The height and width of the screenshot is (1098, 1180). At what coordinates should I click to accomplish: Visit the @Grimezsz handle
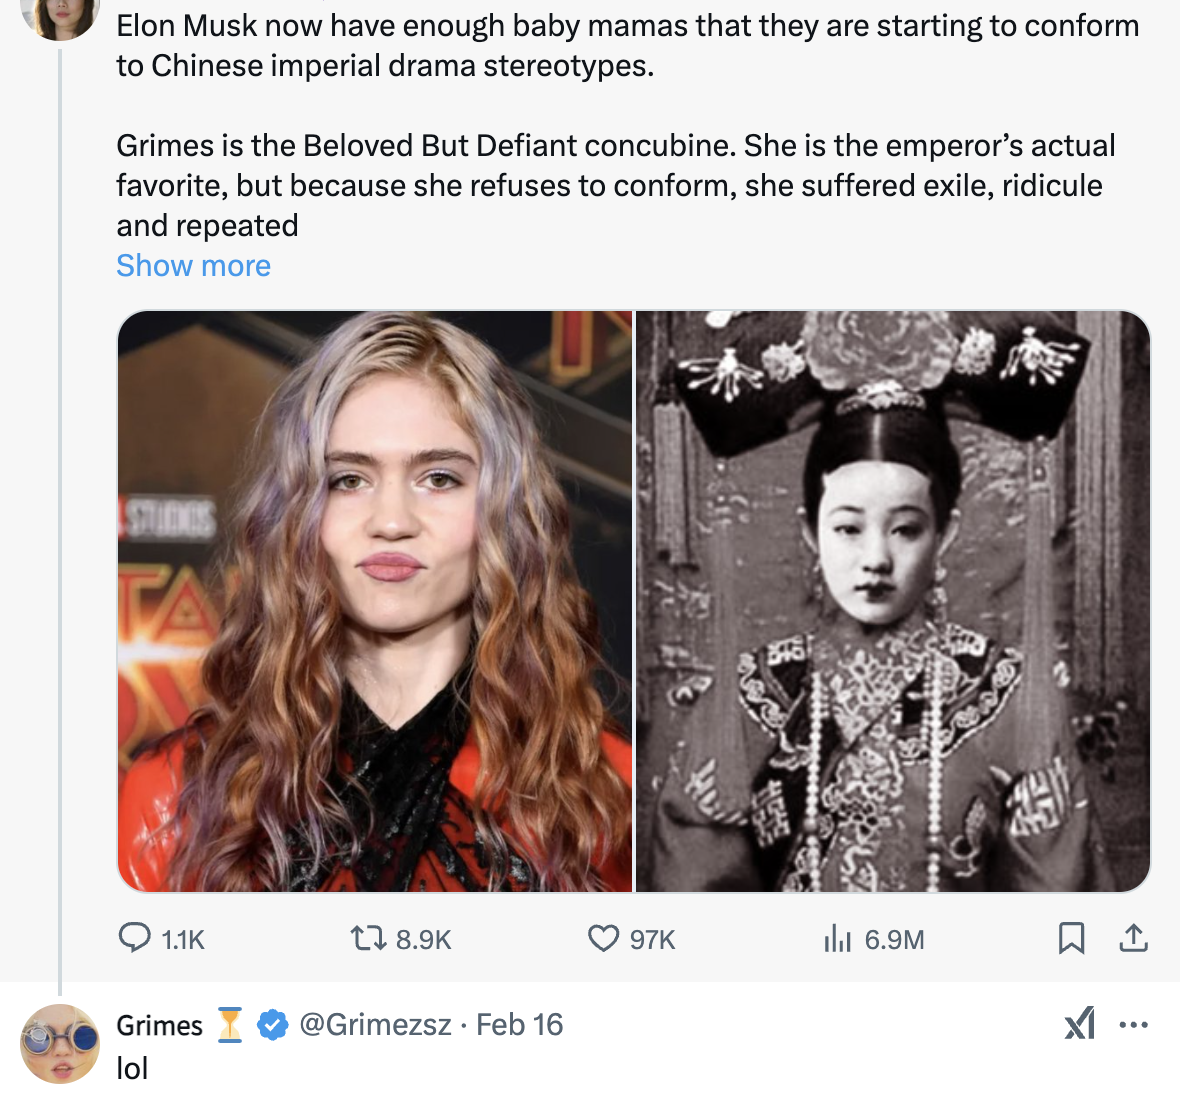pyautogui.click(x=375, y=1025)
